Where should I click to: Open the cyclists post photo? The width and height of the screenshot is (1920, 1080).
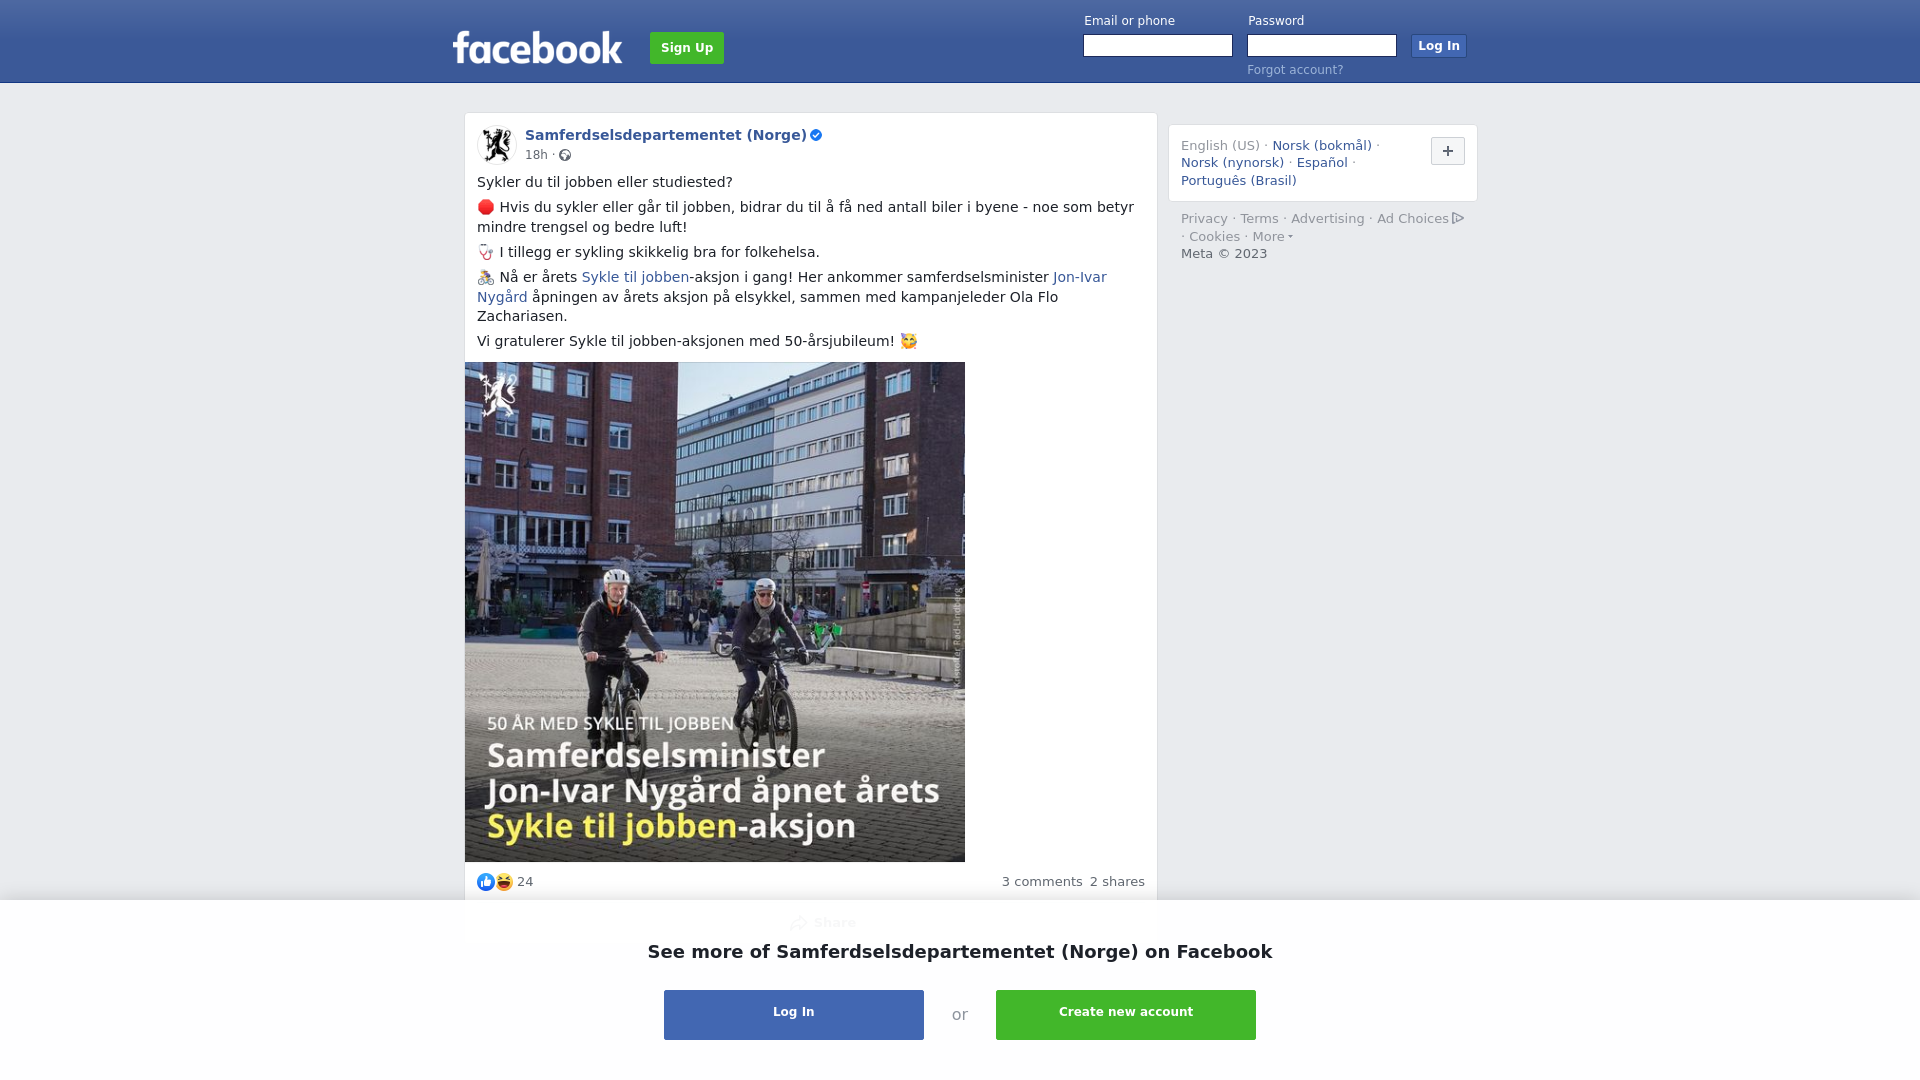715,612
